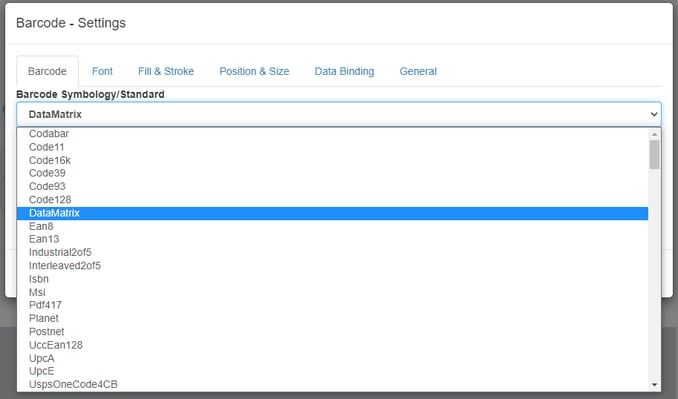Select Planet in the list
Viewport: 678px width, 399px height.
(x=332, y=319)
